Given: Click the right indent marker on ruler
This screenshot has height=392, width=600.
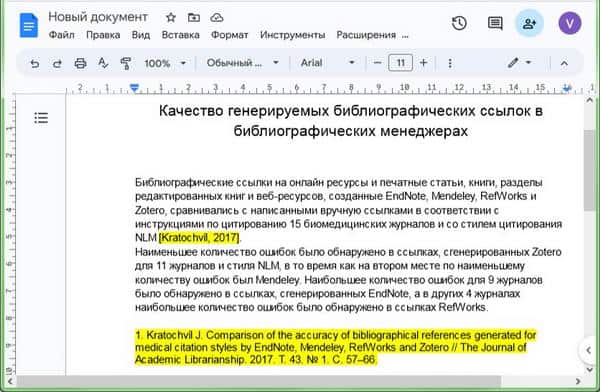Looking at the screenshot, I should coord(567,88).
